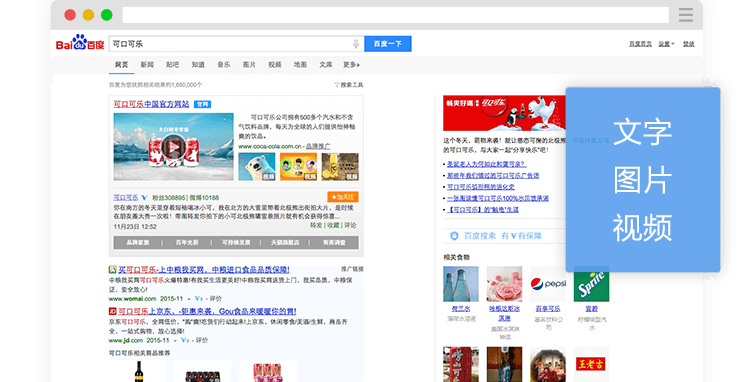Viewport: 751px width, 382px height.
Task: Click the red window close dot
Action: (x=70, y=15)
